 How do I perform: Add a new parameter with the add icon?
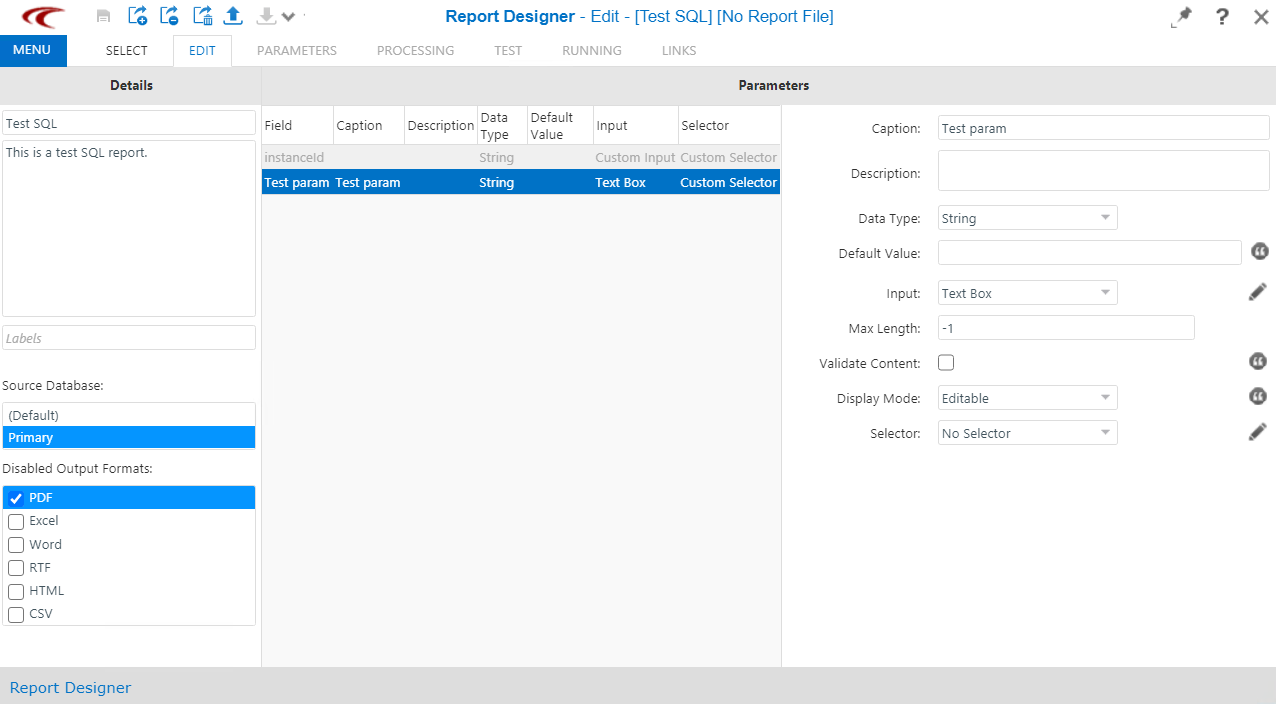tap(137, 16)
